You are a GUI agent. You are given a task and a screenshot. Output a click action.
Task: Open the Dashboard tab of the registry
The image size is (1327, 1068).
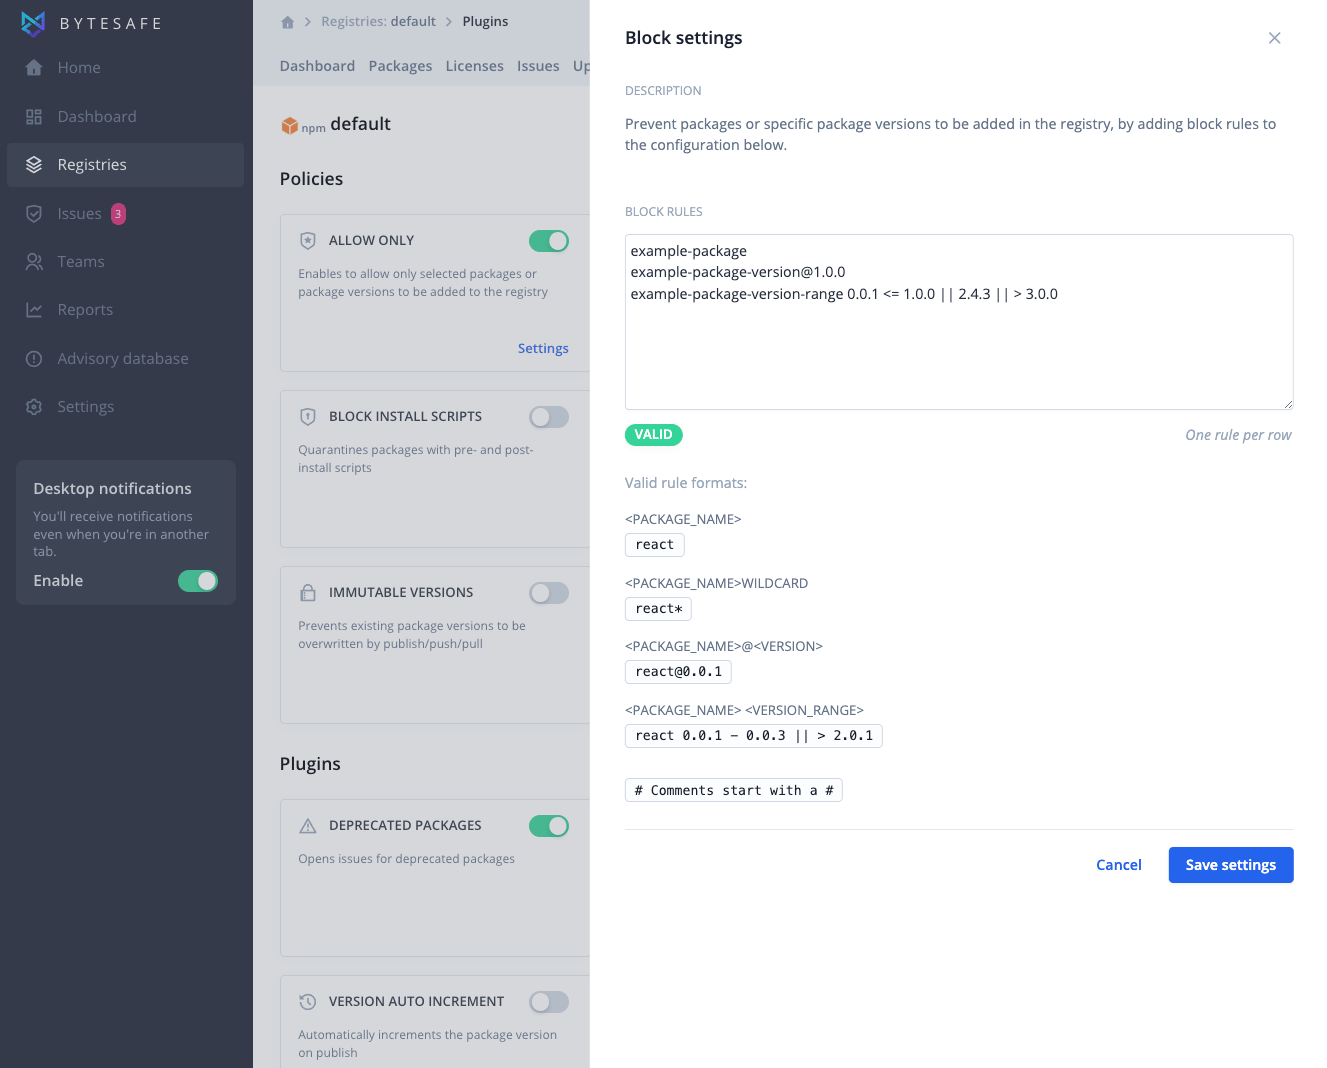point(317,66)
